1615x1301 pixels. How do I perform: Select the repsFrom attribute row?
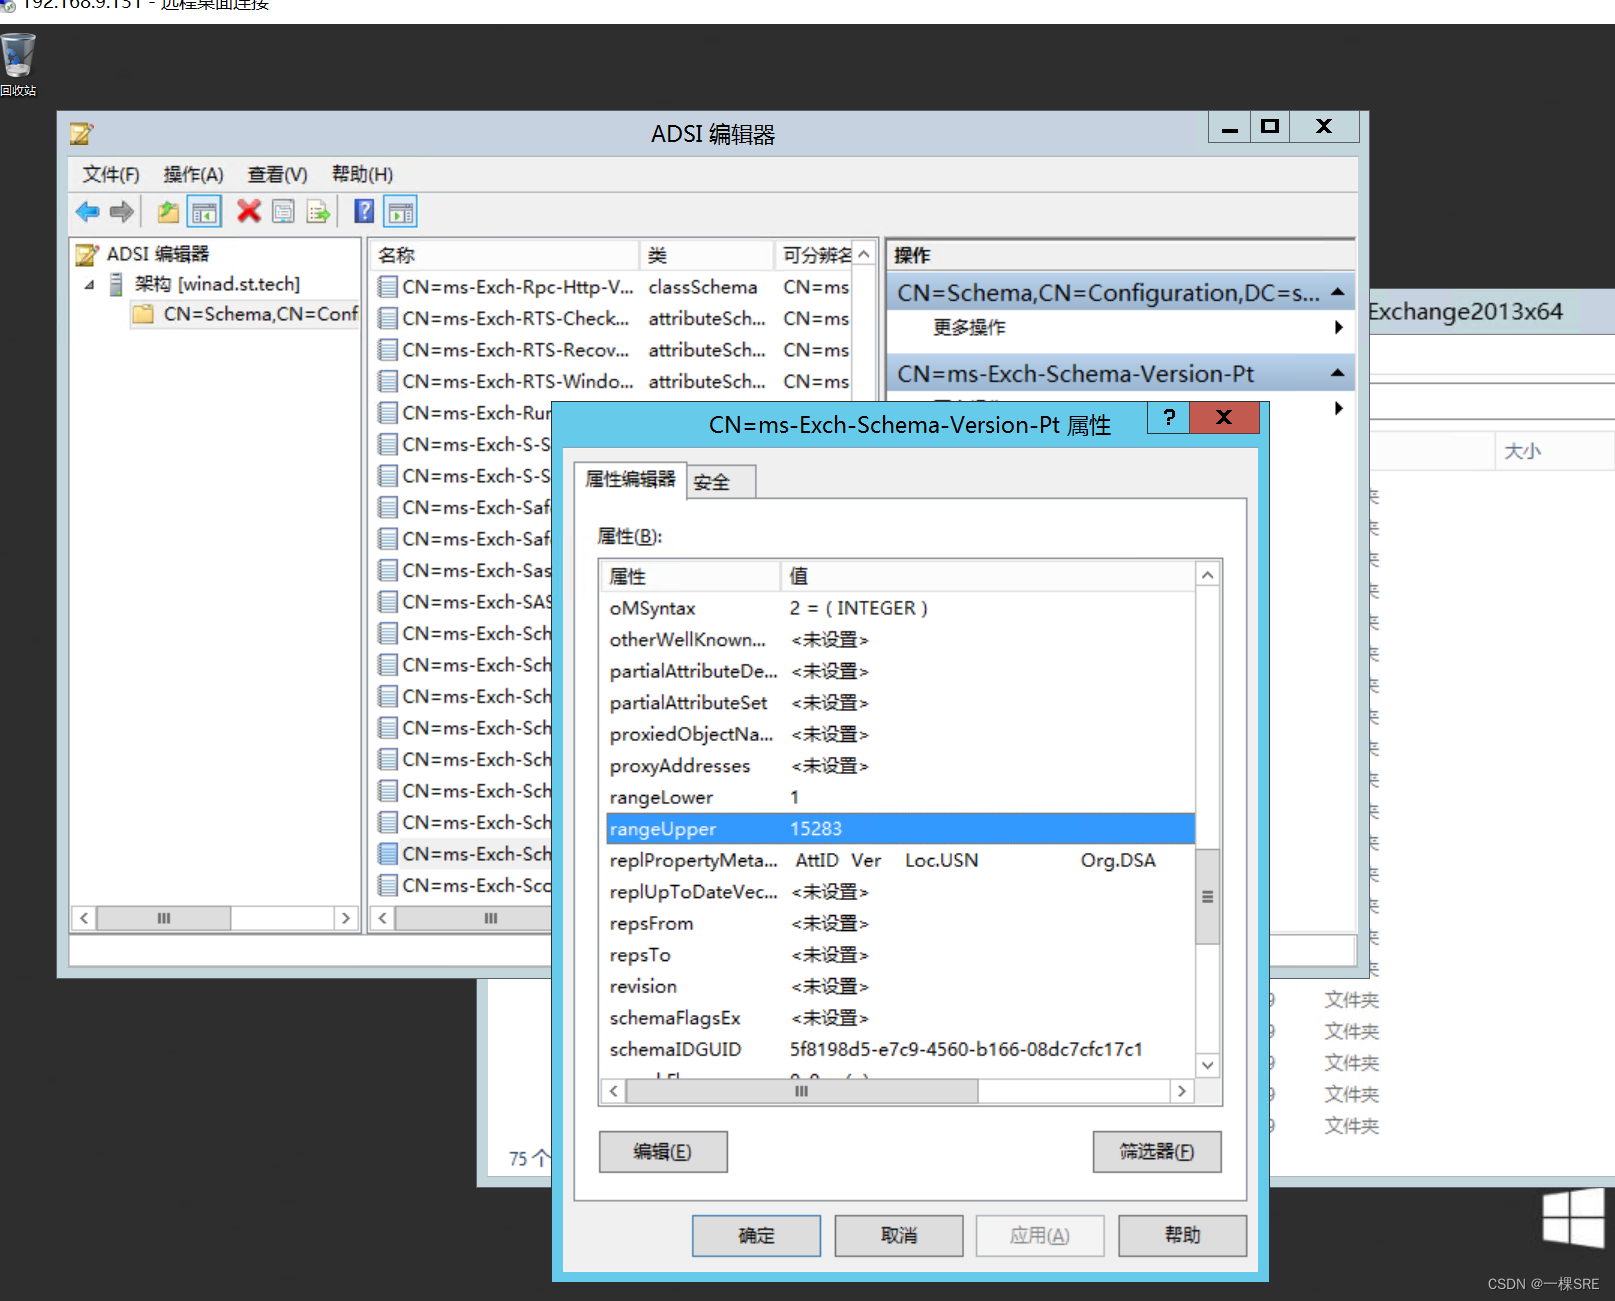pos(900,923)
